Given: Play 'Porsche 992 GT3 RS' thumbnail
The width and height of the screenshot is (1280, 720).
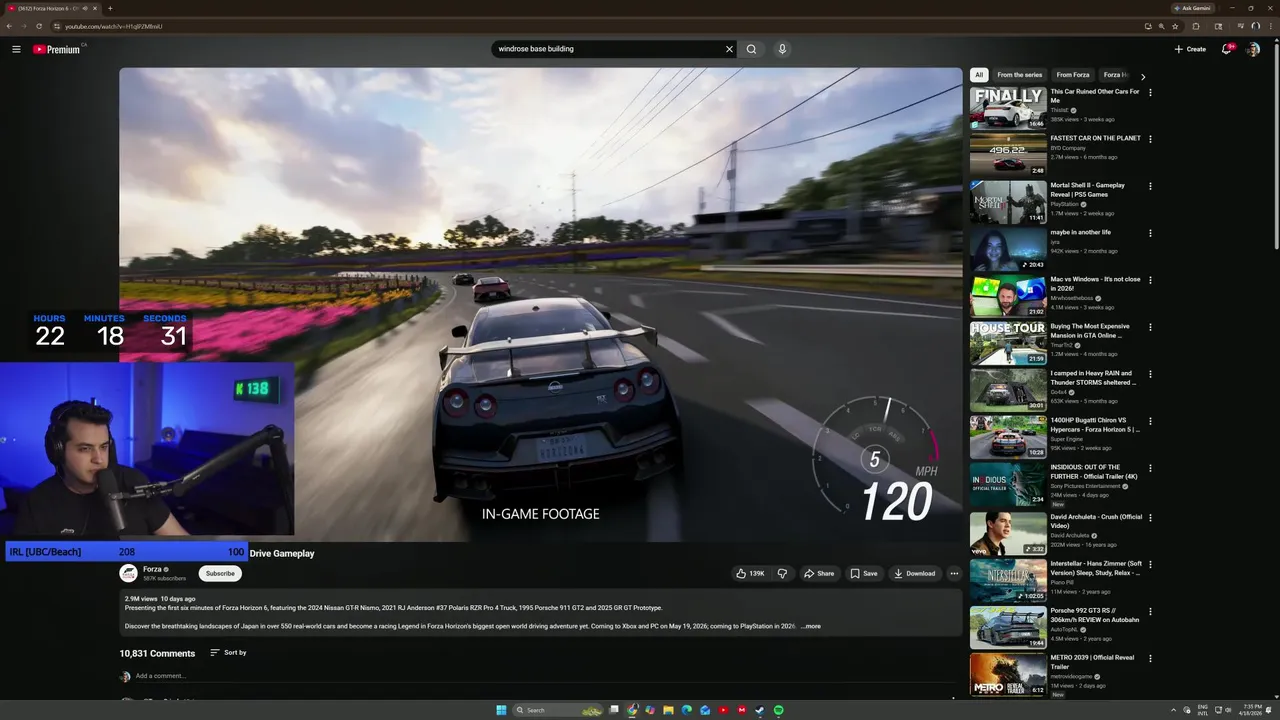Looking at the screenshot, I should tap(1008, 627).
